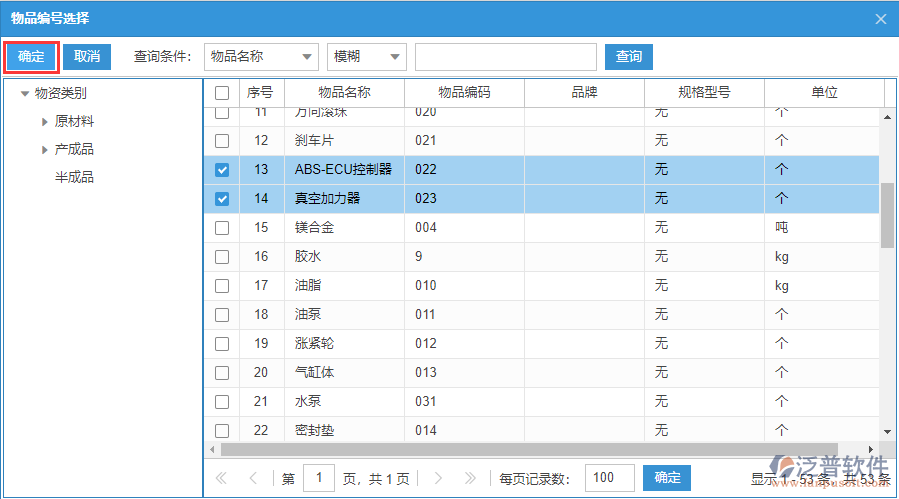Sort by 物品编码 column header
This screenshot has width=899, height=499.
click(464, 93)
